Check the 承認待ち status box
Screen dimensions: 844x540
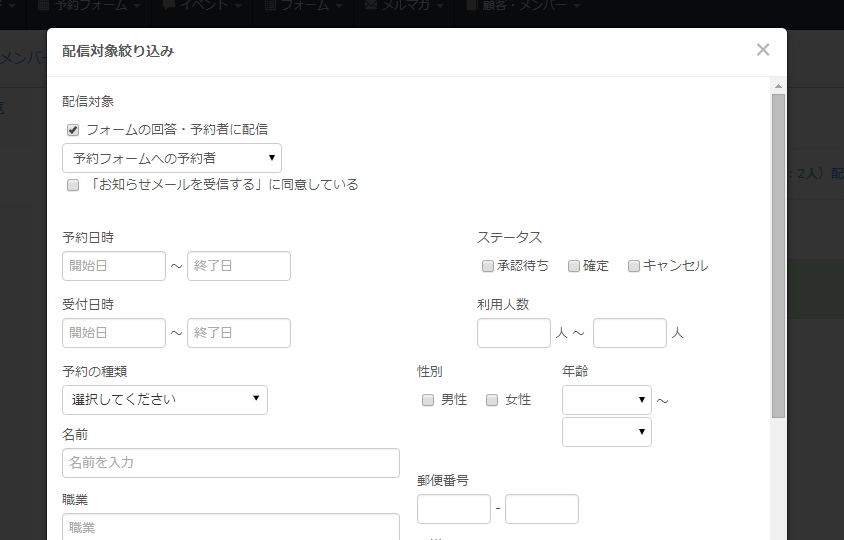[x=488, y=266]
